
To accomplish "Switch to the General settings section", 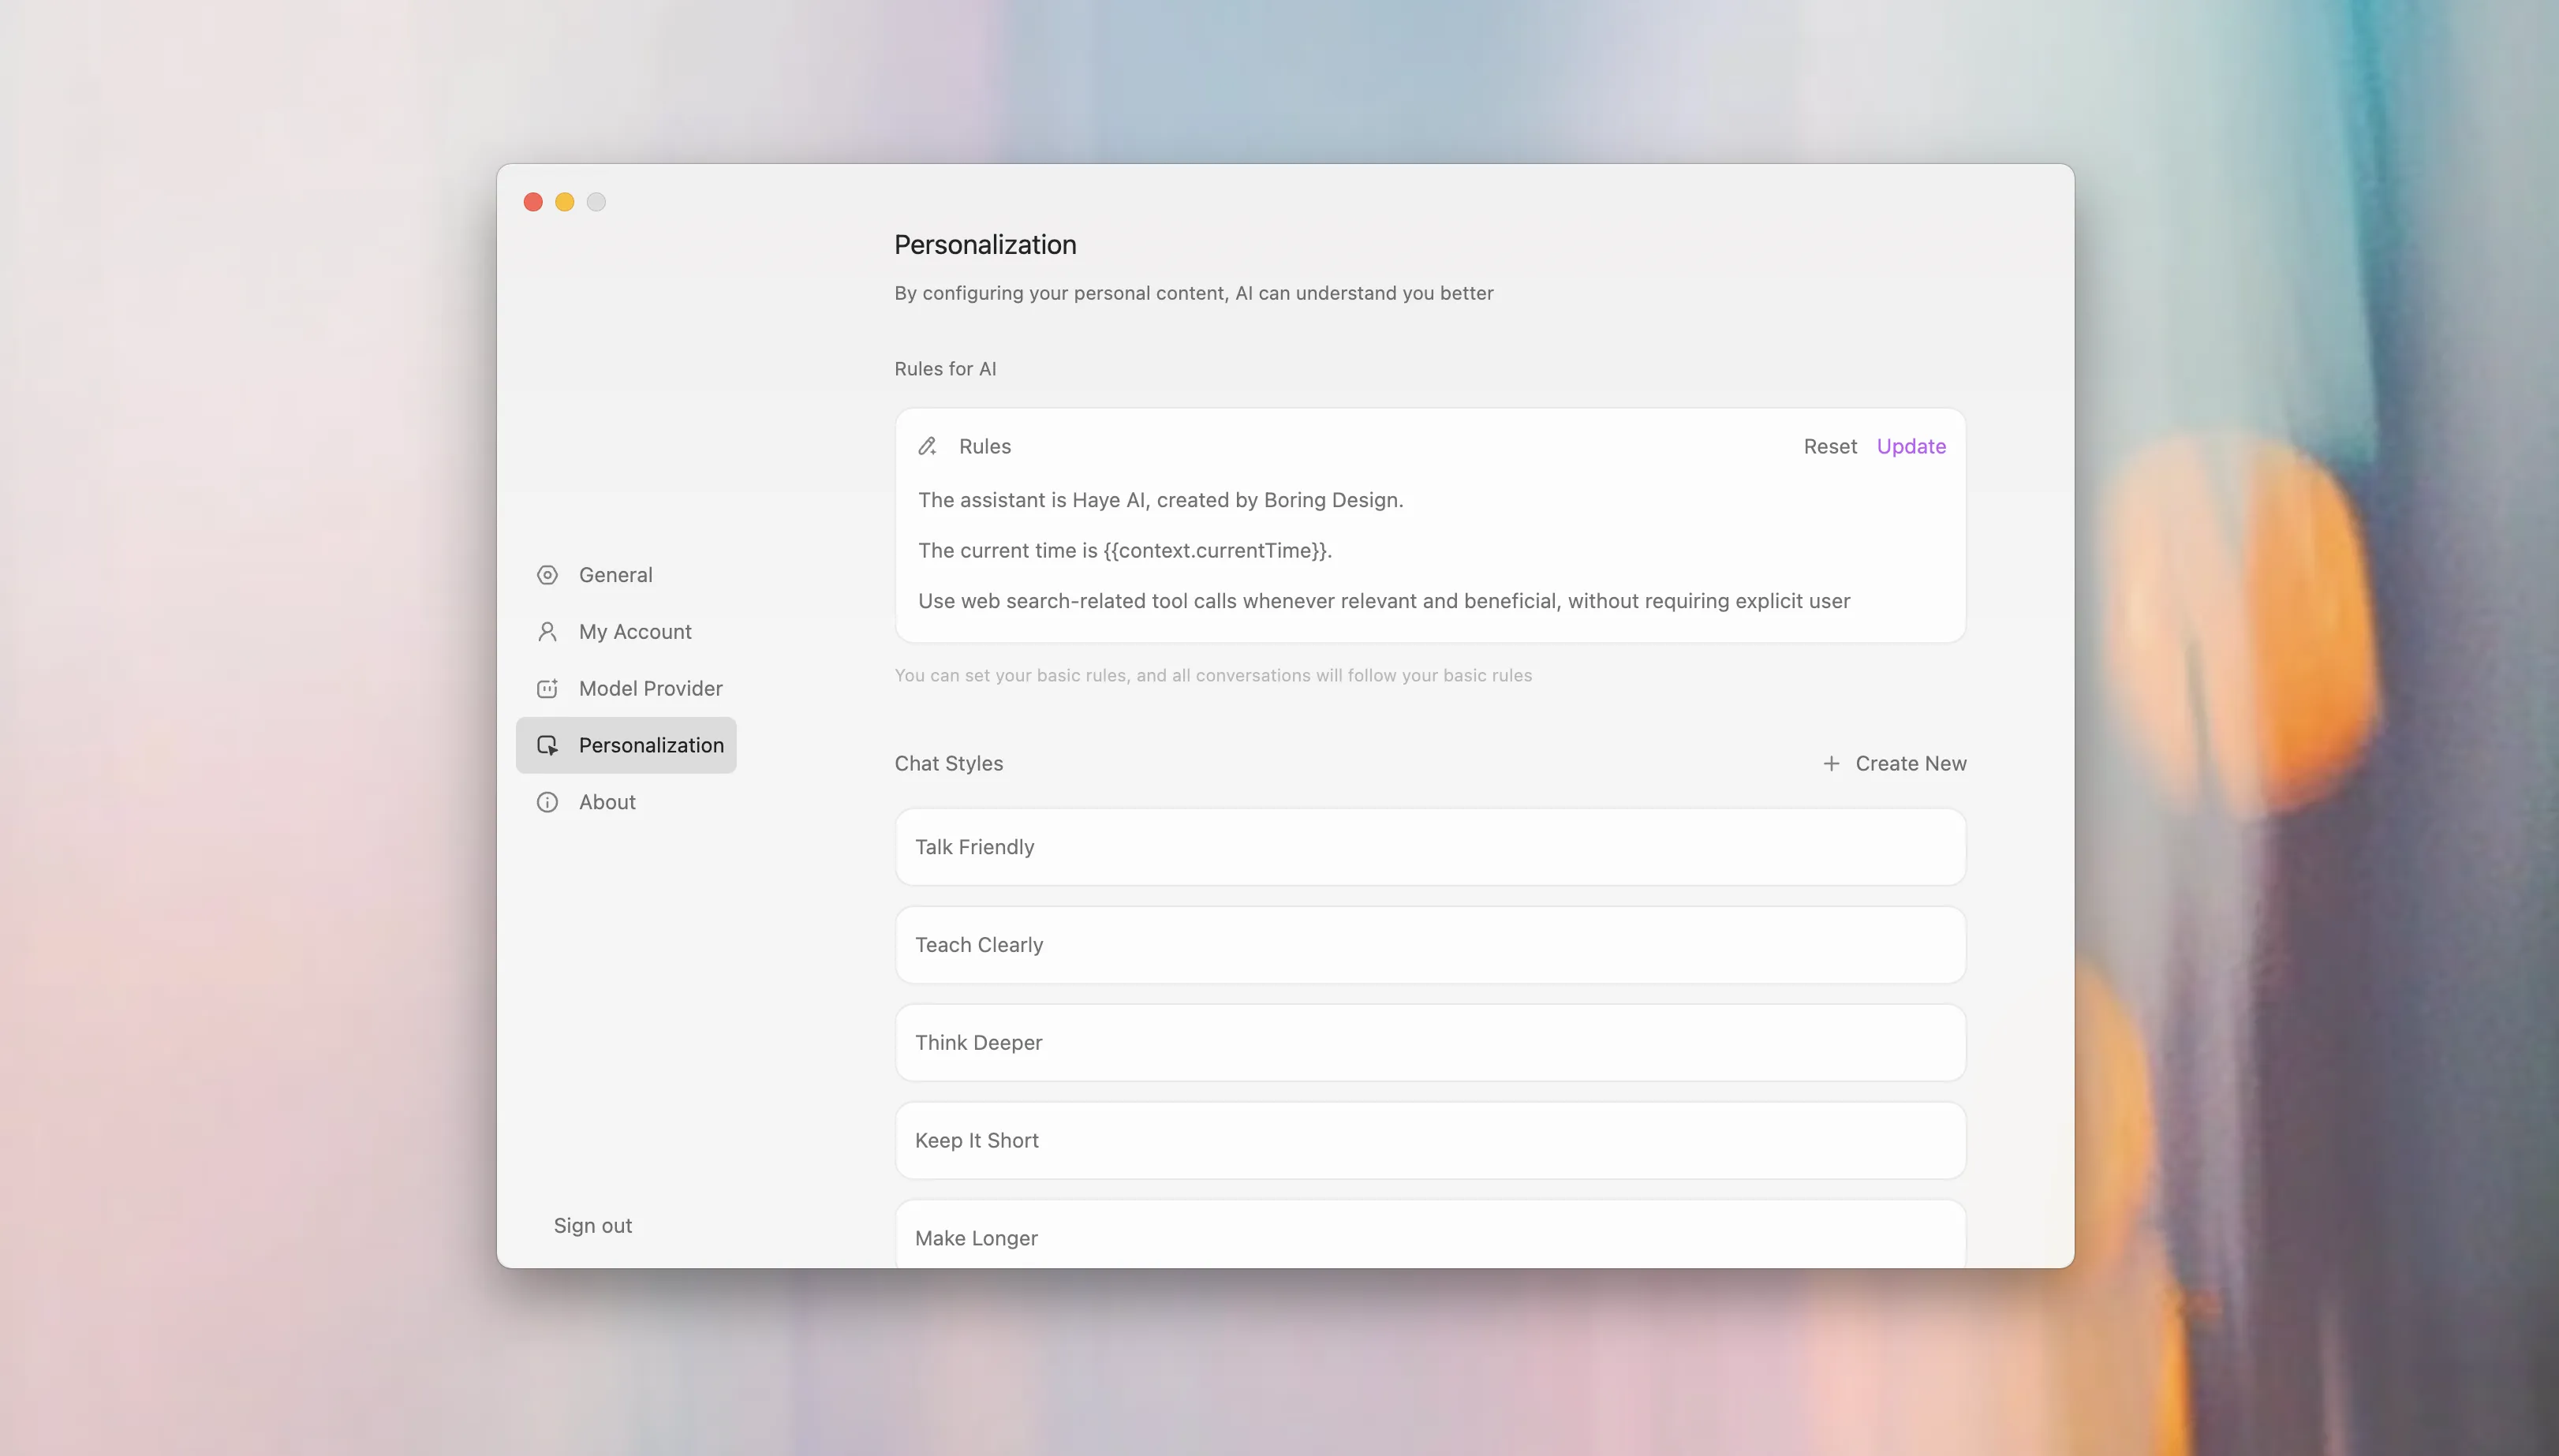I will [x=614, y=574].
